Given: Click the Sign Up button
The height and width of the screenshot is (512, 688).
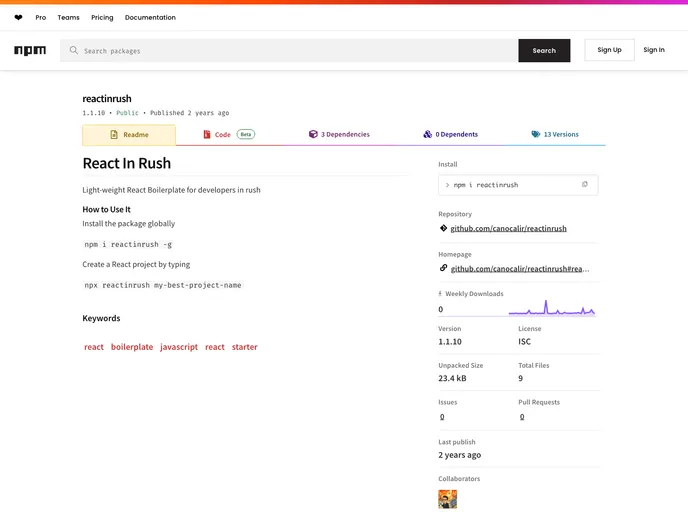Looking at the screenshot, I should 609,50.
